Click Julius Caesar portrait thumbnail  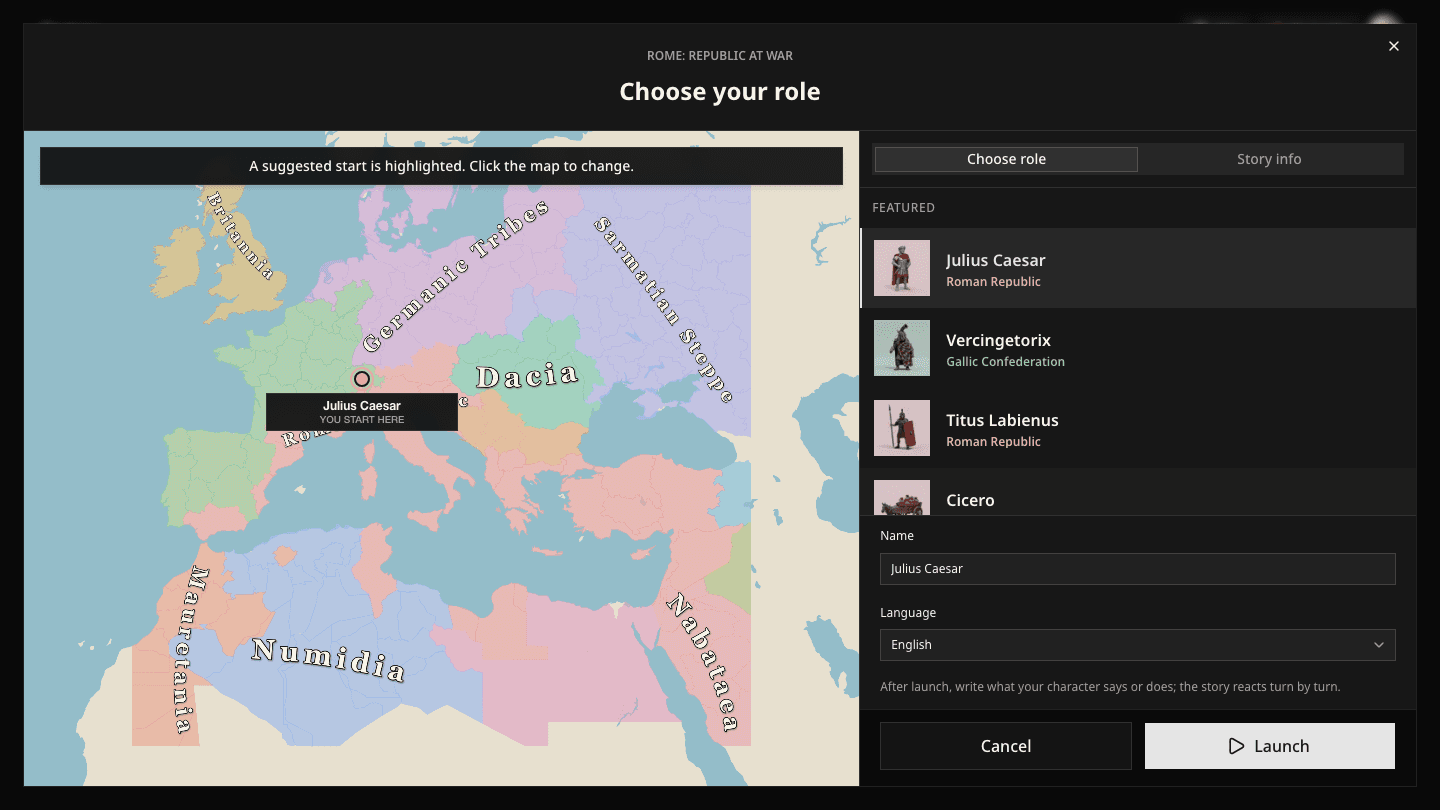pyautogui.click(x=902, y=268)
